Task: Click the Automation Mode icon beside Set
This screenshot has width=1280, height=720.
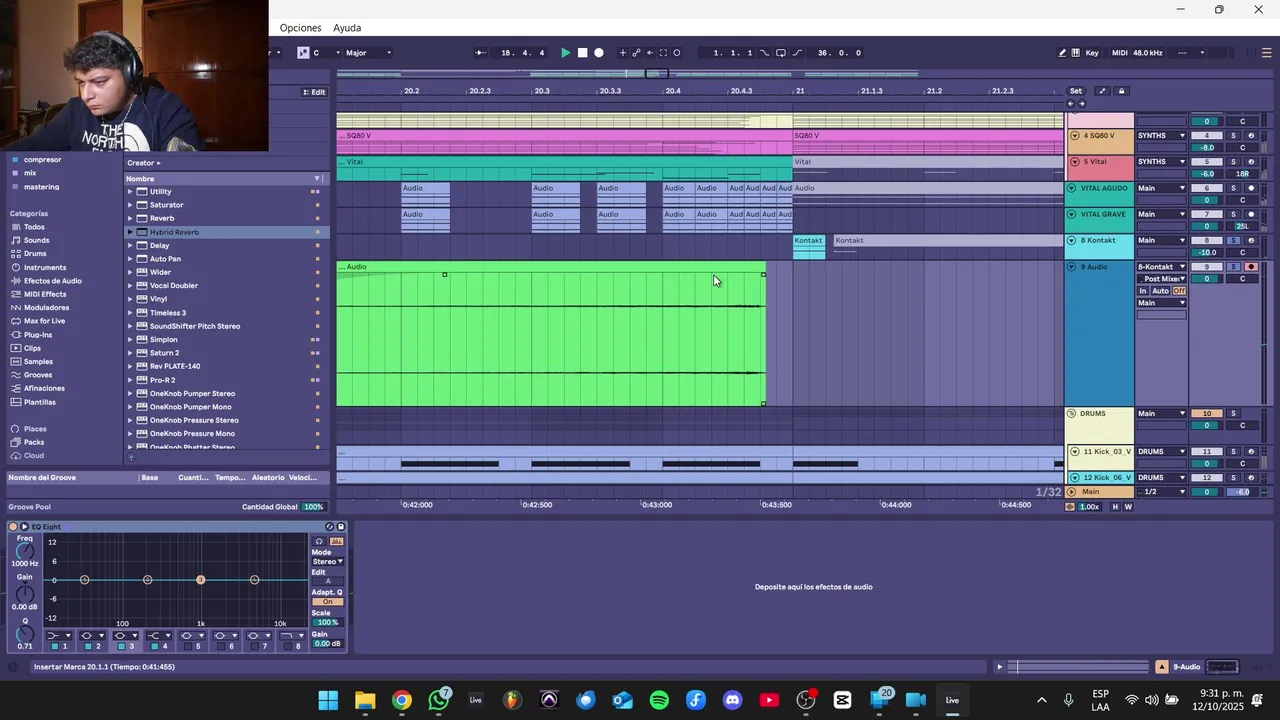Action: pyautogui.click(x=1103, y=91)
